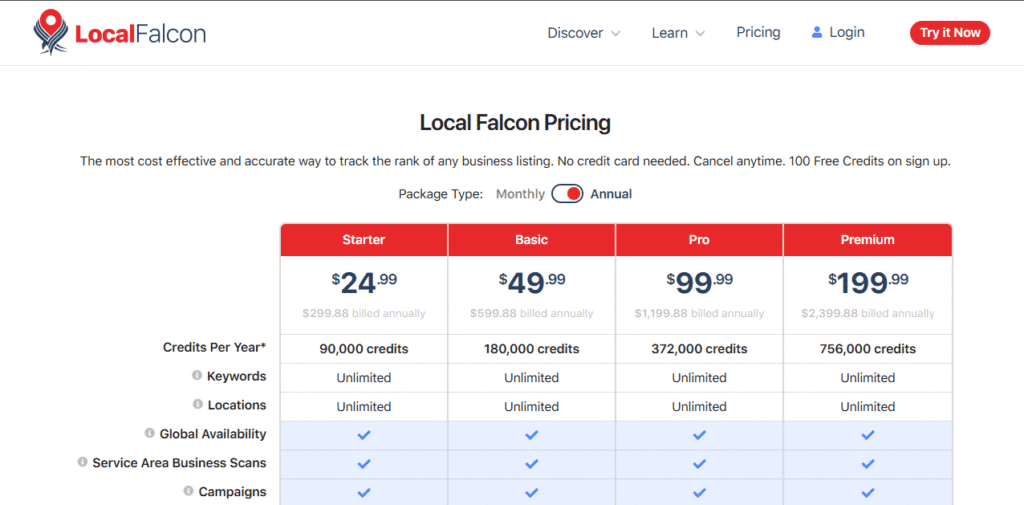
Task: Click the '90,000 credits' cell
Action: pos(364,349)
